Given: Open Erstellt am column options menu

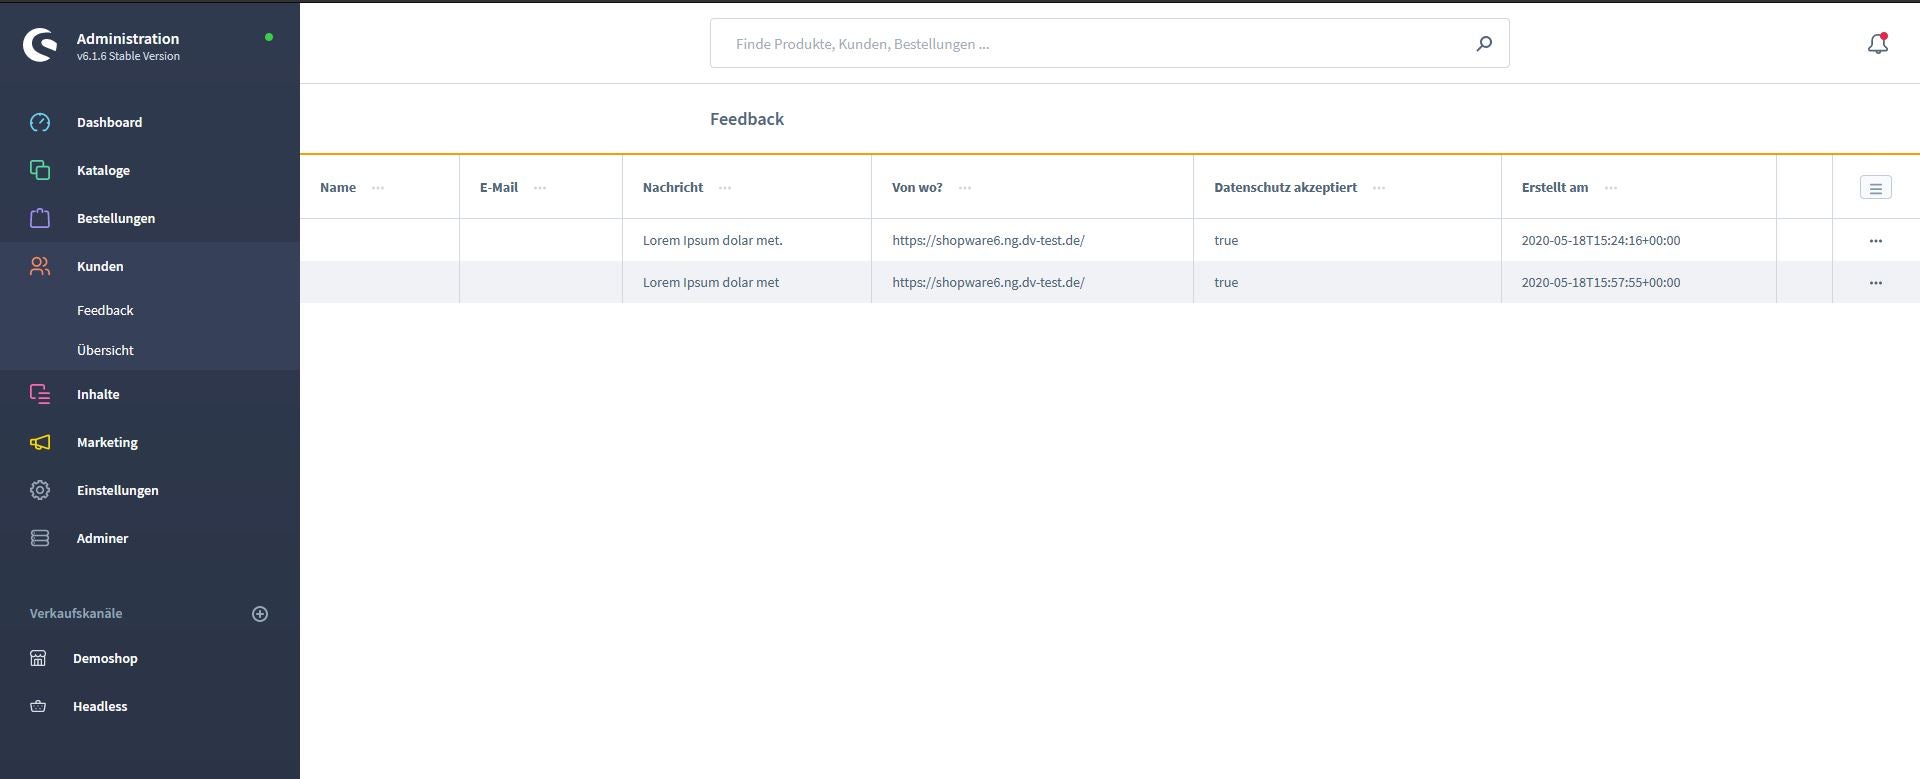Looking at the screenshot, I should pos(1610,187).
